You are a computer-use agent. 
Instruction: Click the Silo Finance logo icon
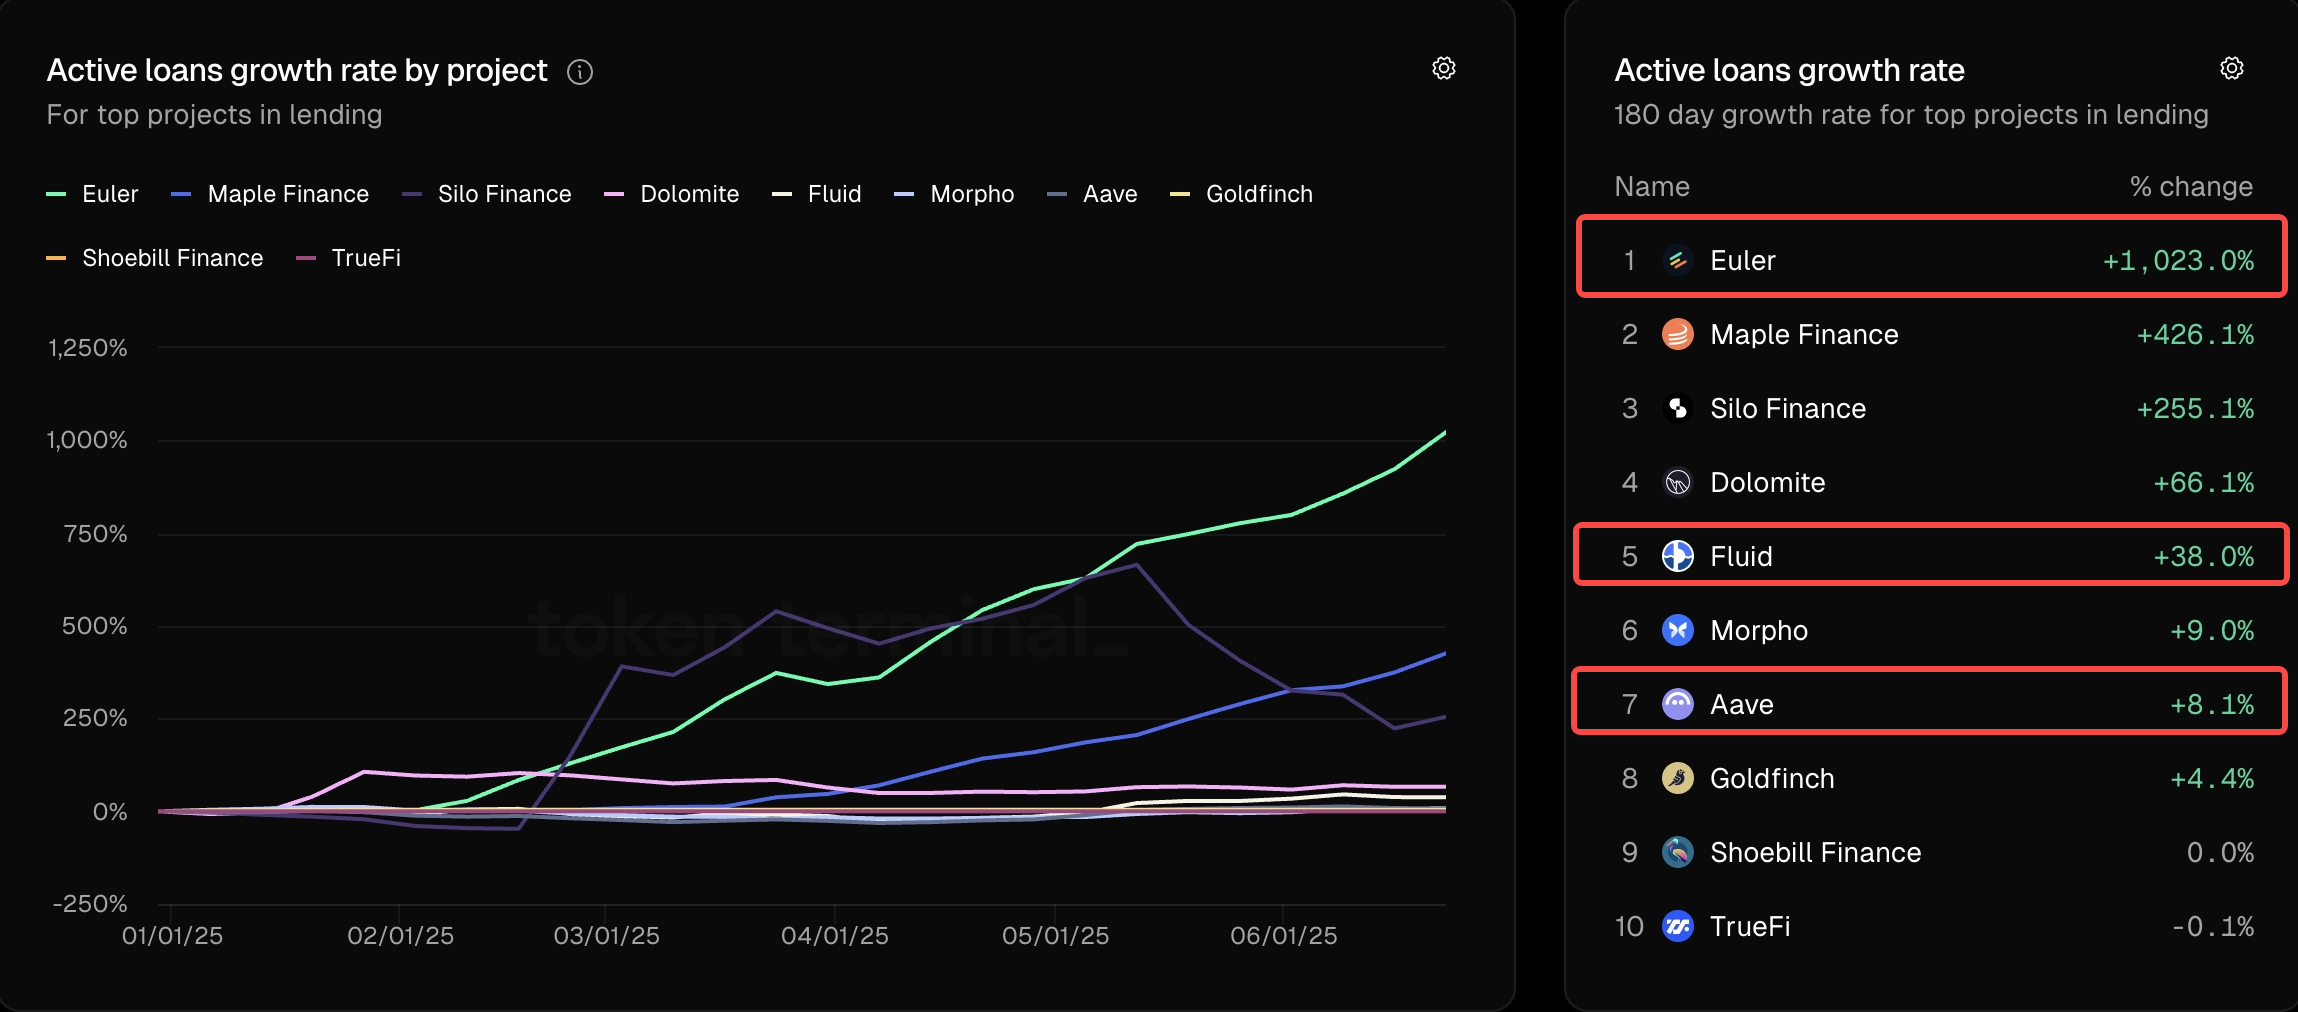pyautogui.click(x=1678, y=408)
